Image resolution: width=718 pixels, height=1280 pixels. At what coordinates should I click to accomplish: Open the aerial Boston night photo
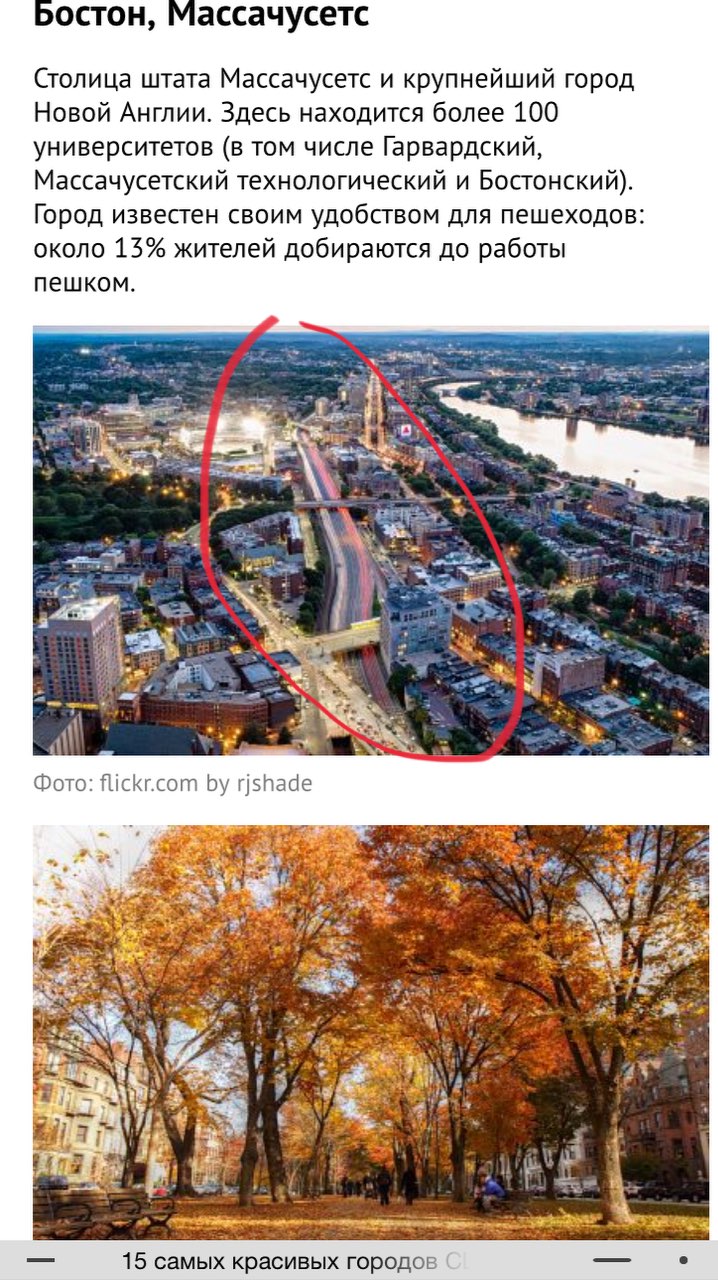371,541
